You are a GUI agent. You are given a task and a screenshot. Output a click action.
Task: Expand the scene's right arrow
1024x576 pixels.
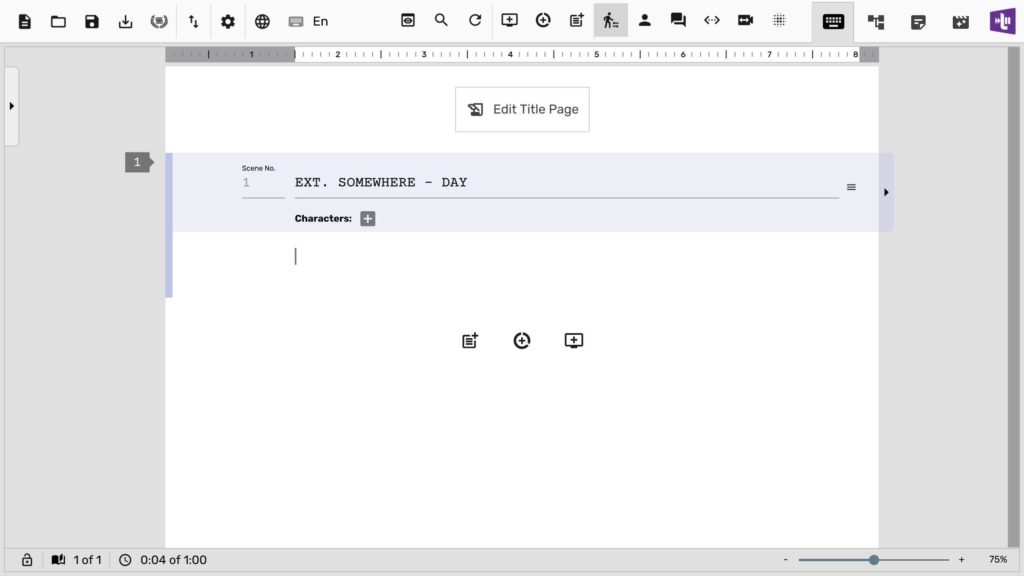coord(886,192)
